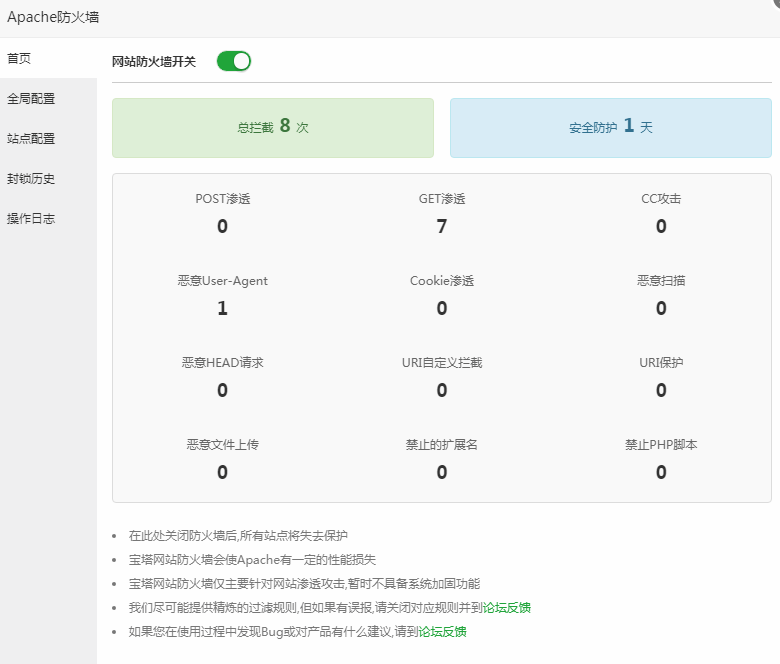The image size is (780, 664).
Task: Click GET渗透 count value 7
Action: pos(442,226)
